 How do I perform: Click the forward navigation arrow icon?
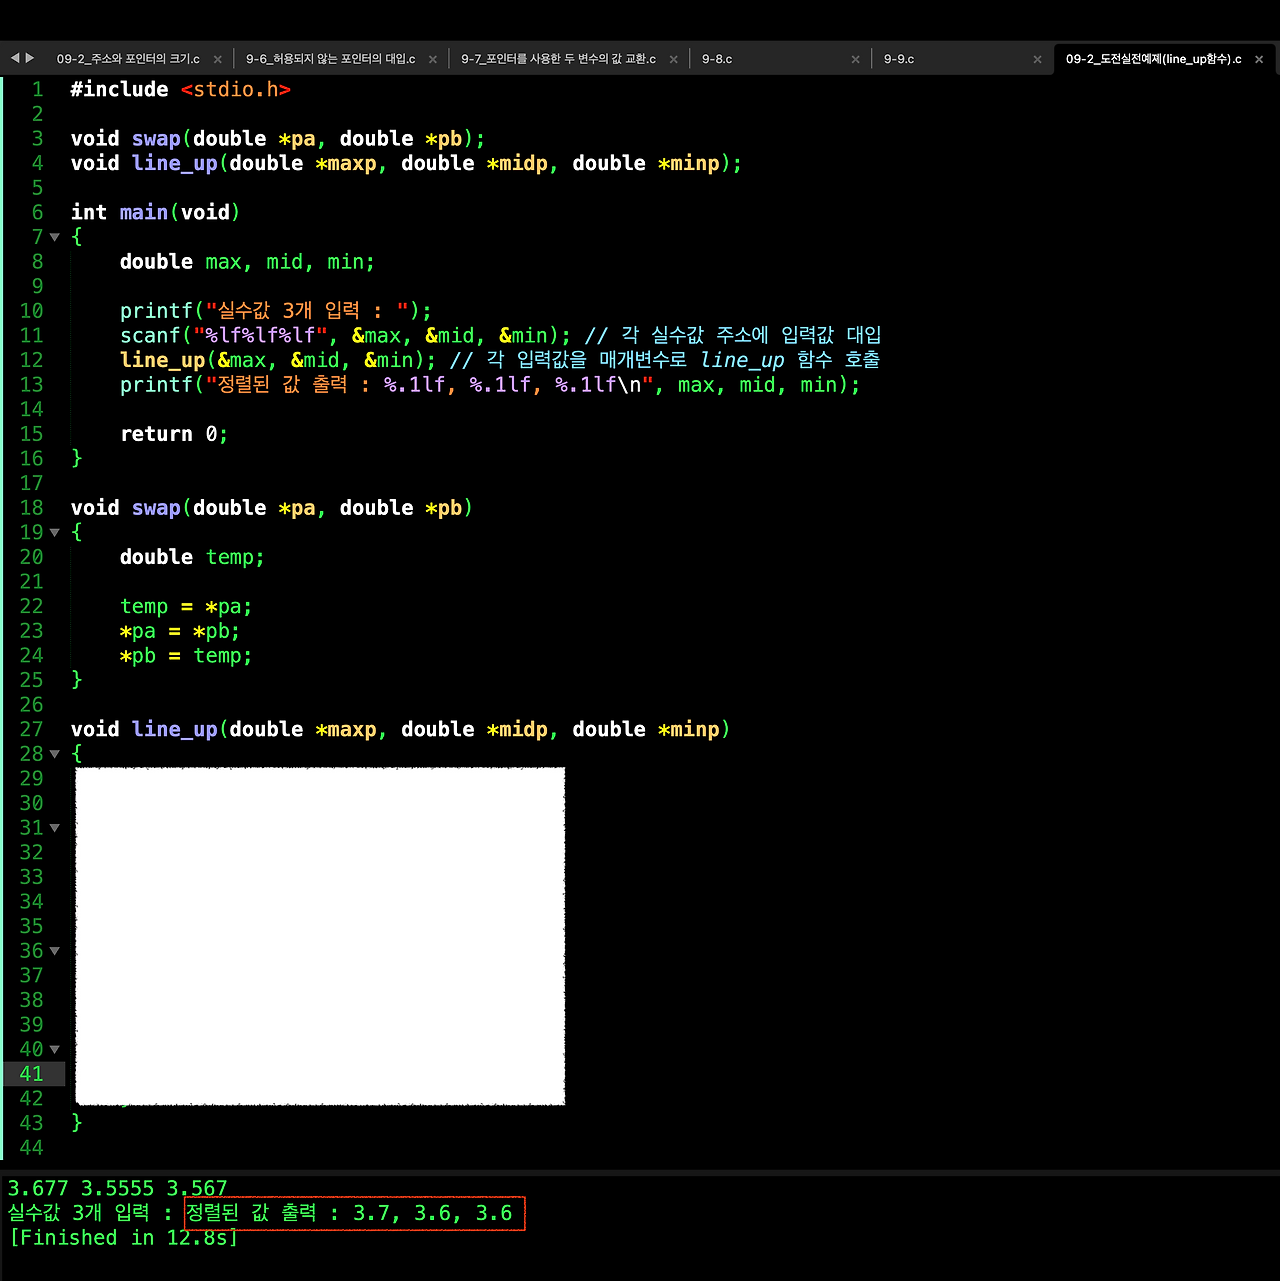tap(28, 58)
